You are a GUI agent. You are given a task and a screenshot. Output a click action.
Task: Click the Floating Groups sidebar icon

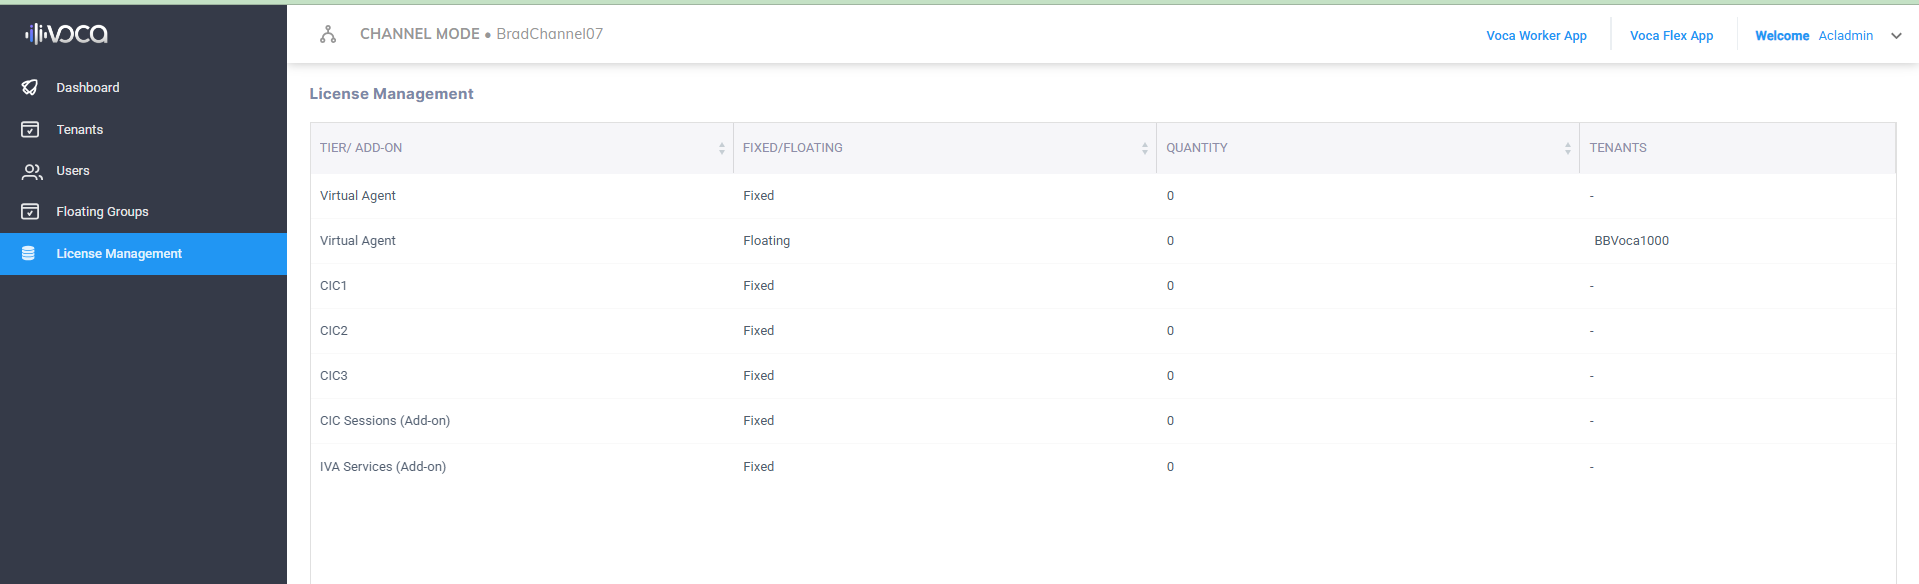pos(30,212)
